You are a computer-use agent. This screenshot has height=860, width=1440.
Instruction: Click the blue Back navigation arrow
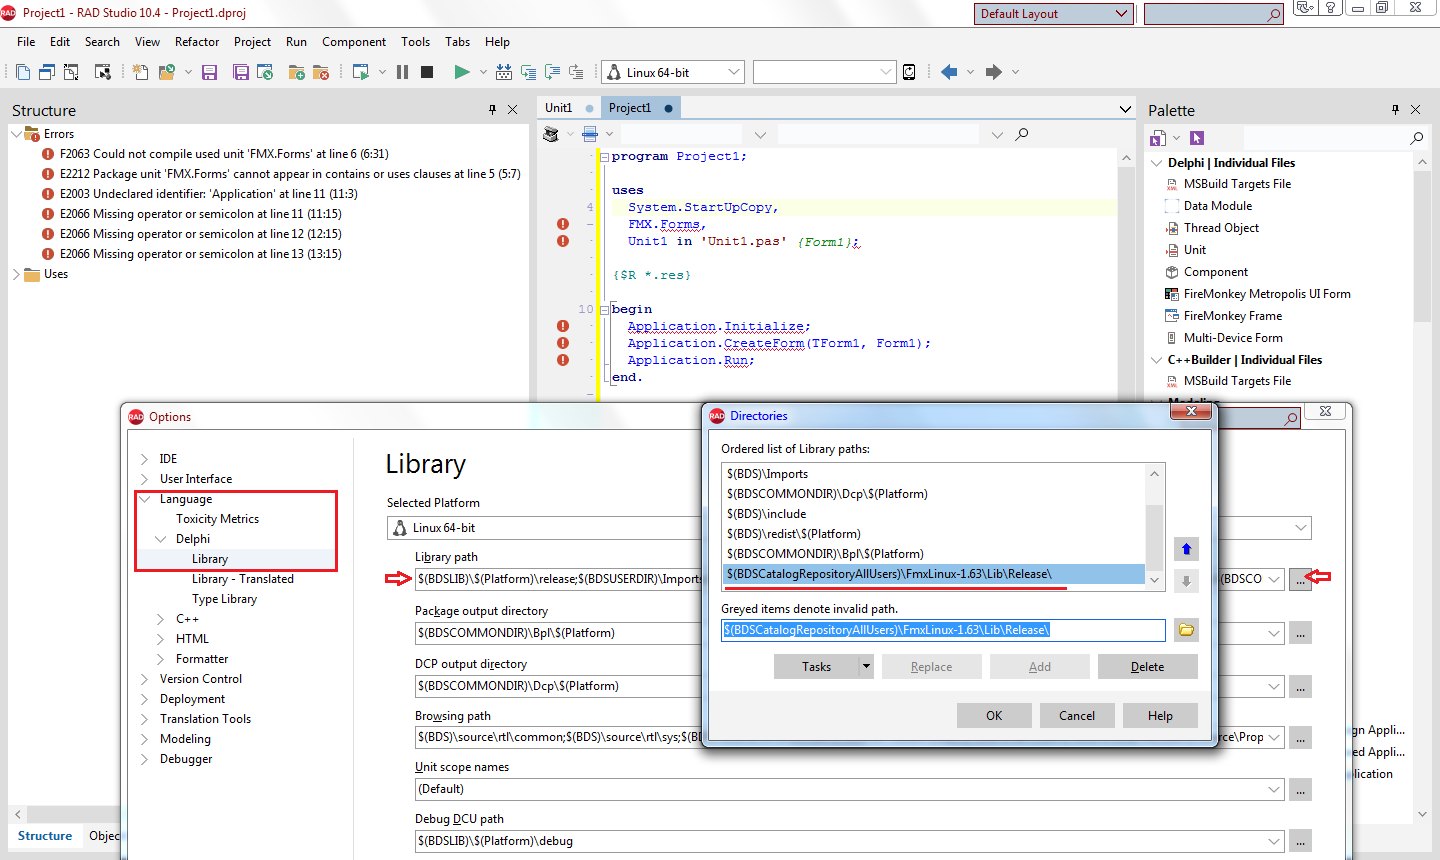949,72
